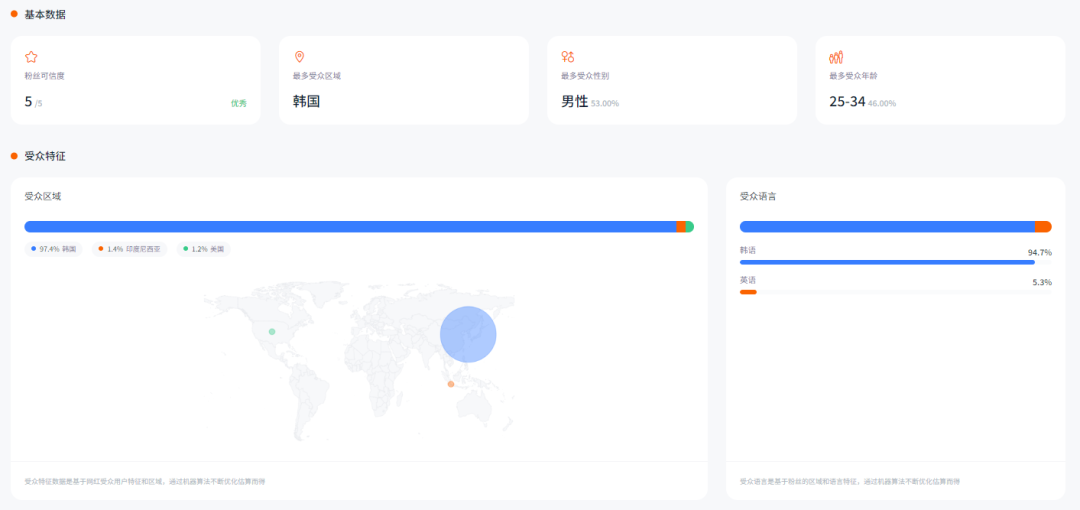The image size is (1080, 510).
Task: Click the 受众语言 card title
Action: tap(758, 196)
